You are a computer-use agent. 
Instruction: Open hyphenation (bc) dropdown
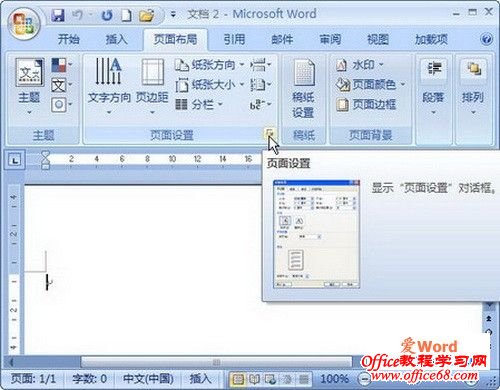pyautogui.click(x=261, y=105)
